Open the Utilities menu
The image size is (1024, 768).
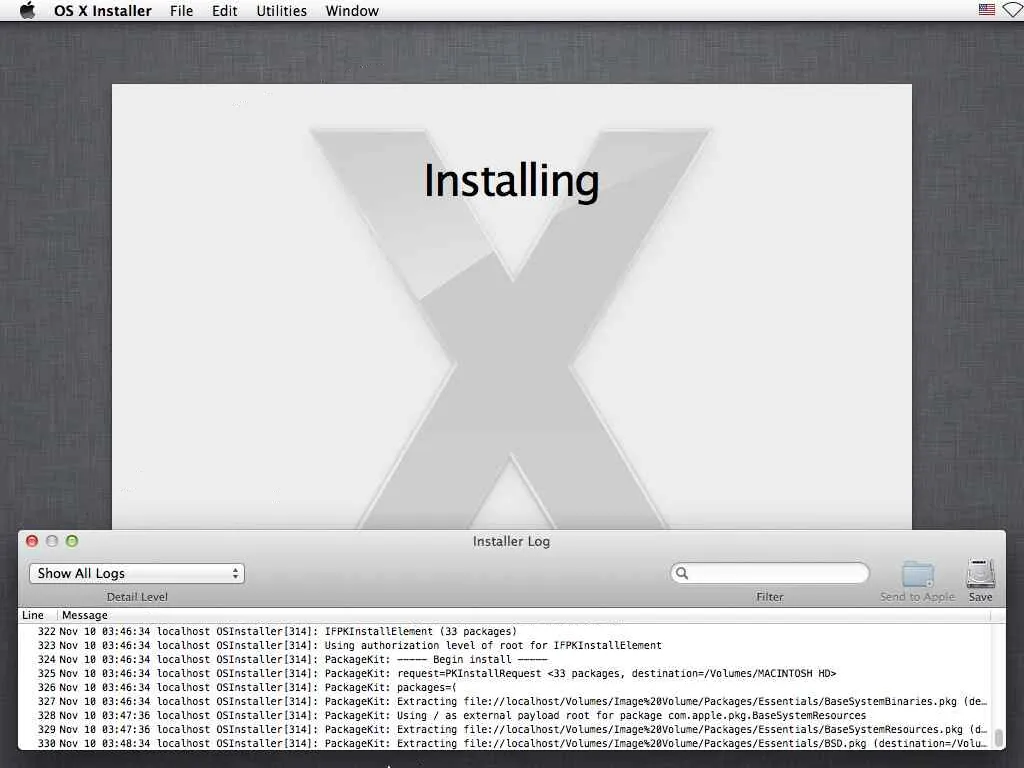coord(281,11)
